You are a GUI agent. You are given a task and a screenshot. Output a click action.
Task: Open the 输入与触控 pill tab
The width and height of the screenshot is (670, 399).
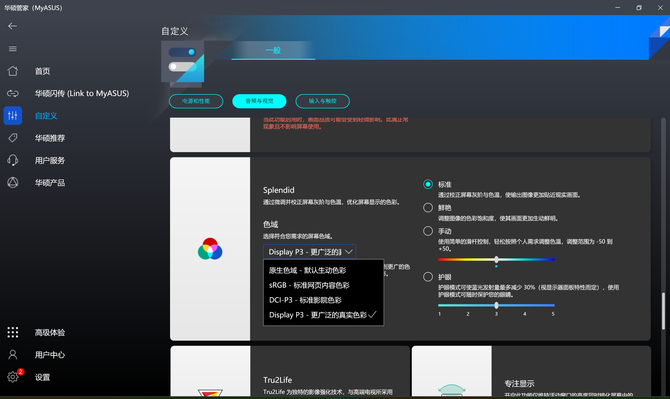(x=323, y=101)
